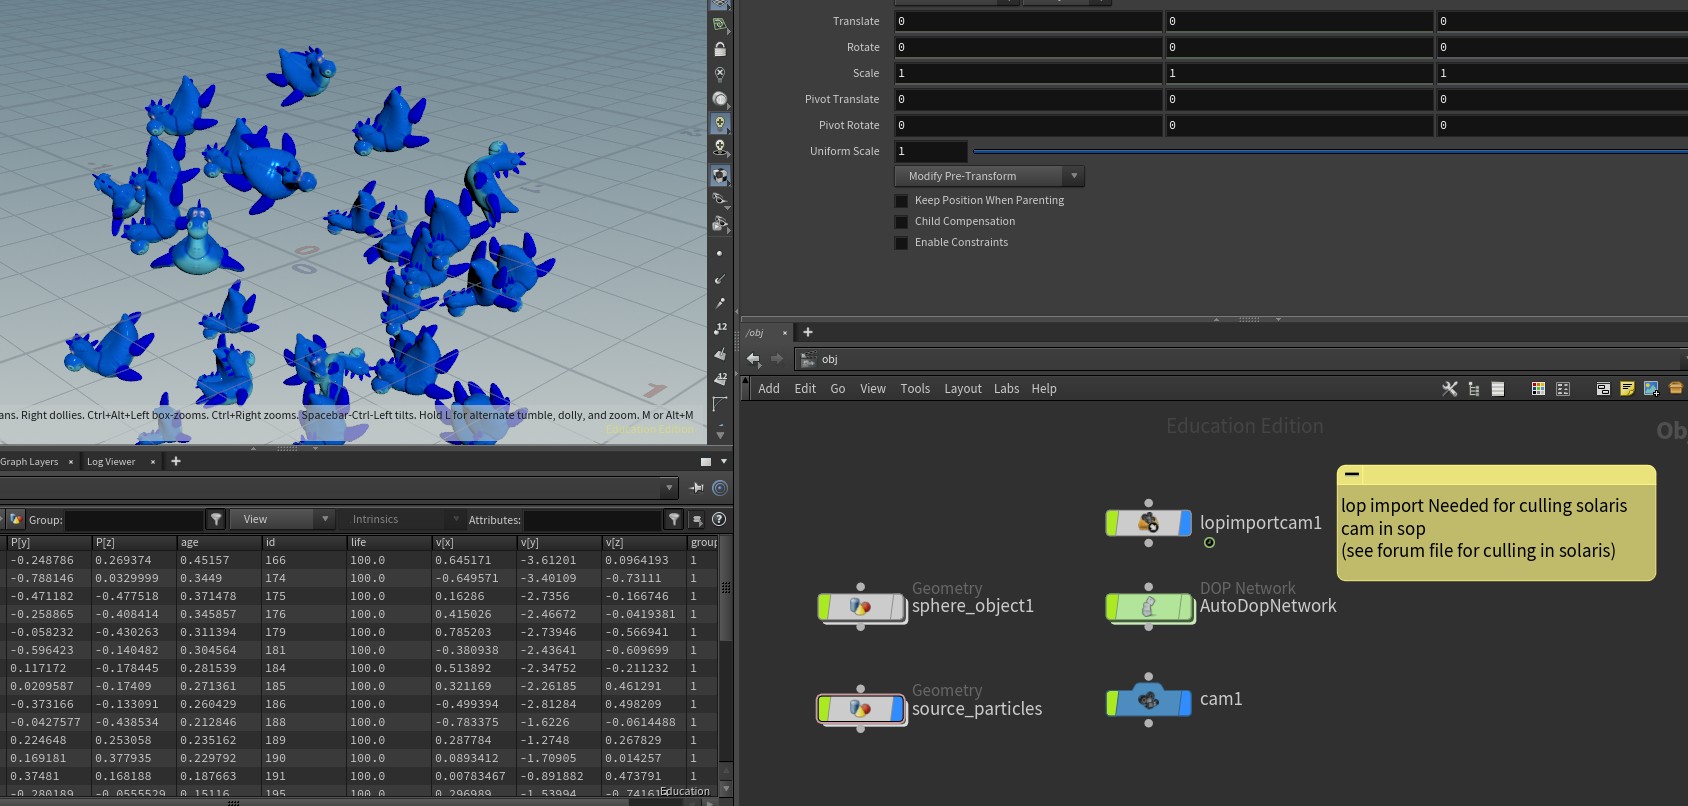Open the Layout menu in network editor
The width and height of the screenshot is (1688, 806).
tap(962, 389)
